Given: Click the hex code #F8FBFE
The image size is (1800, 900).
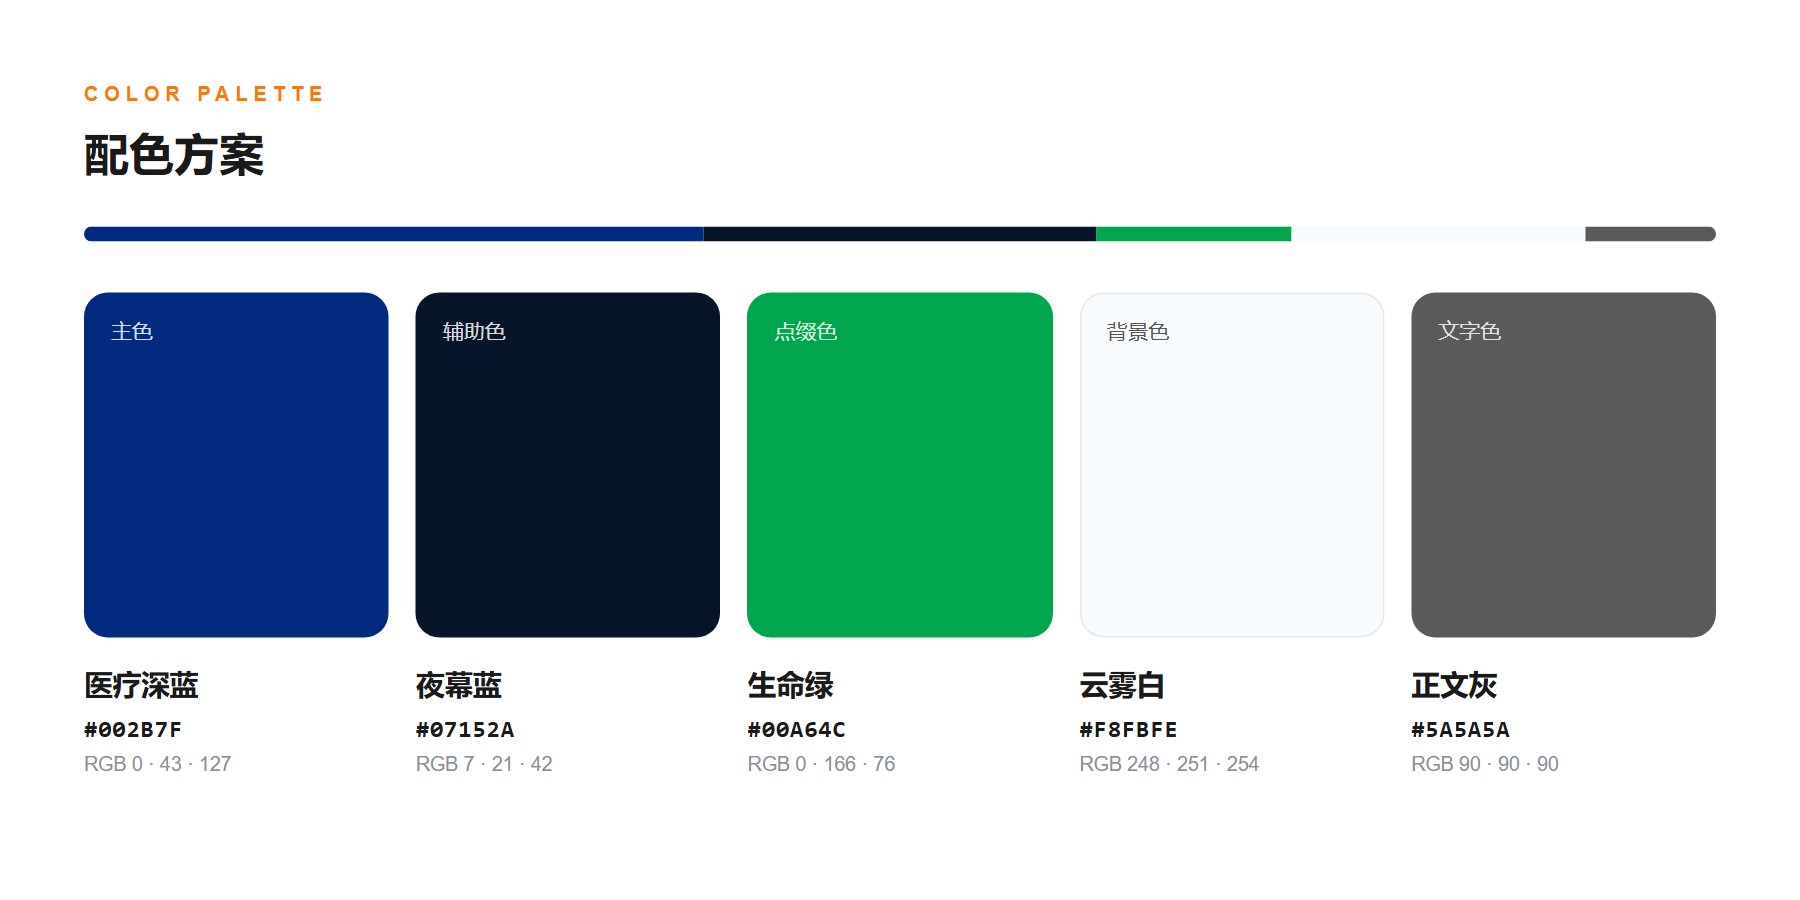Looking at the screenshot, I should point(1129,730).
